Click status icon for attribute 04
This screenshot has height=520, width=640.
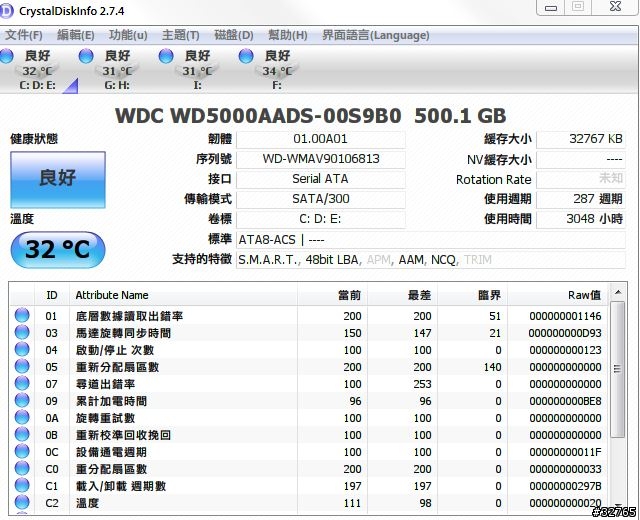pos(22,350)
